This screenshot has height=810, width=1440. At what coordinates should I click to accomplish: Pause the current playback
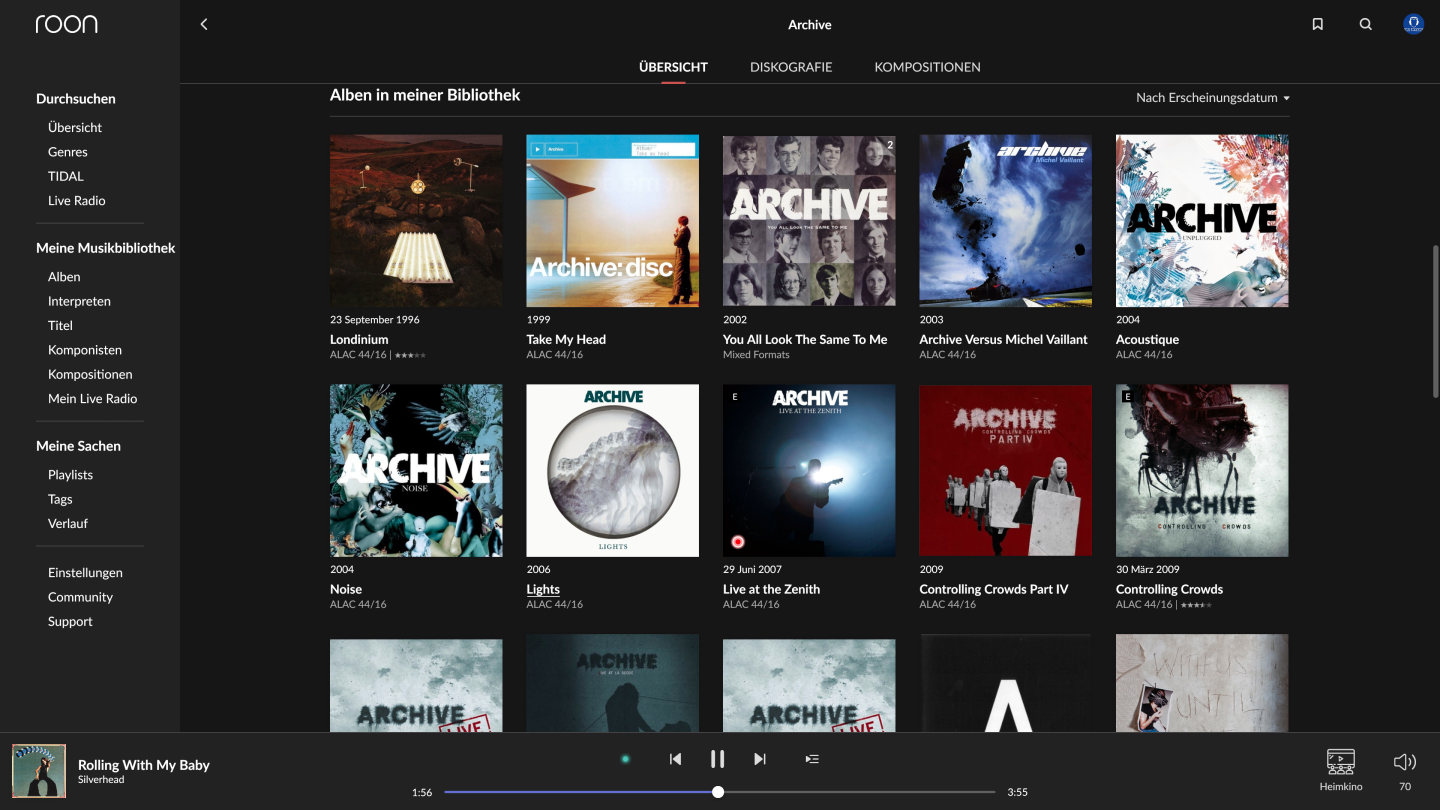tap(717, 759)
